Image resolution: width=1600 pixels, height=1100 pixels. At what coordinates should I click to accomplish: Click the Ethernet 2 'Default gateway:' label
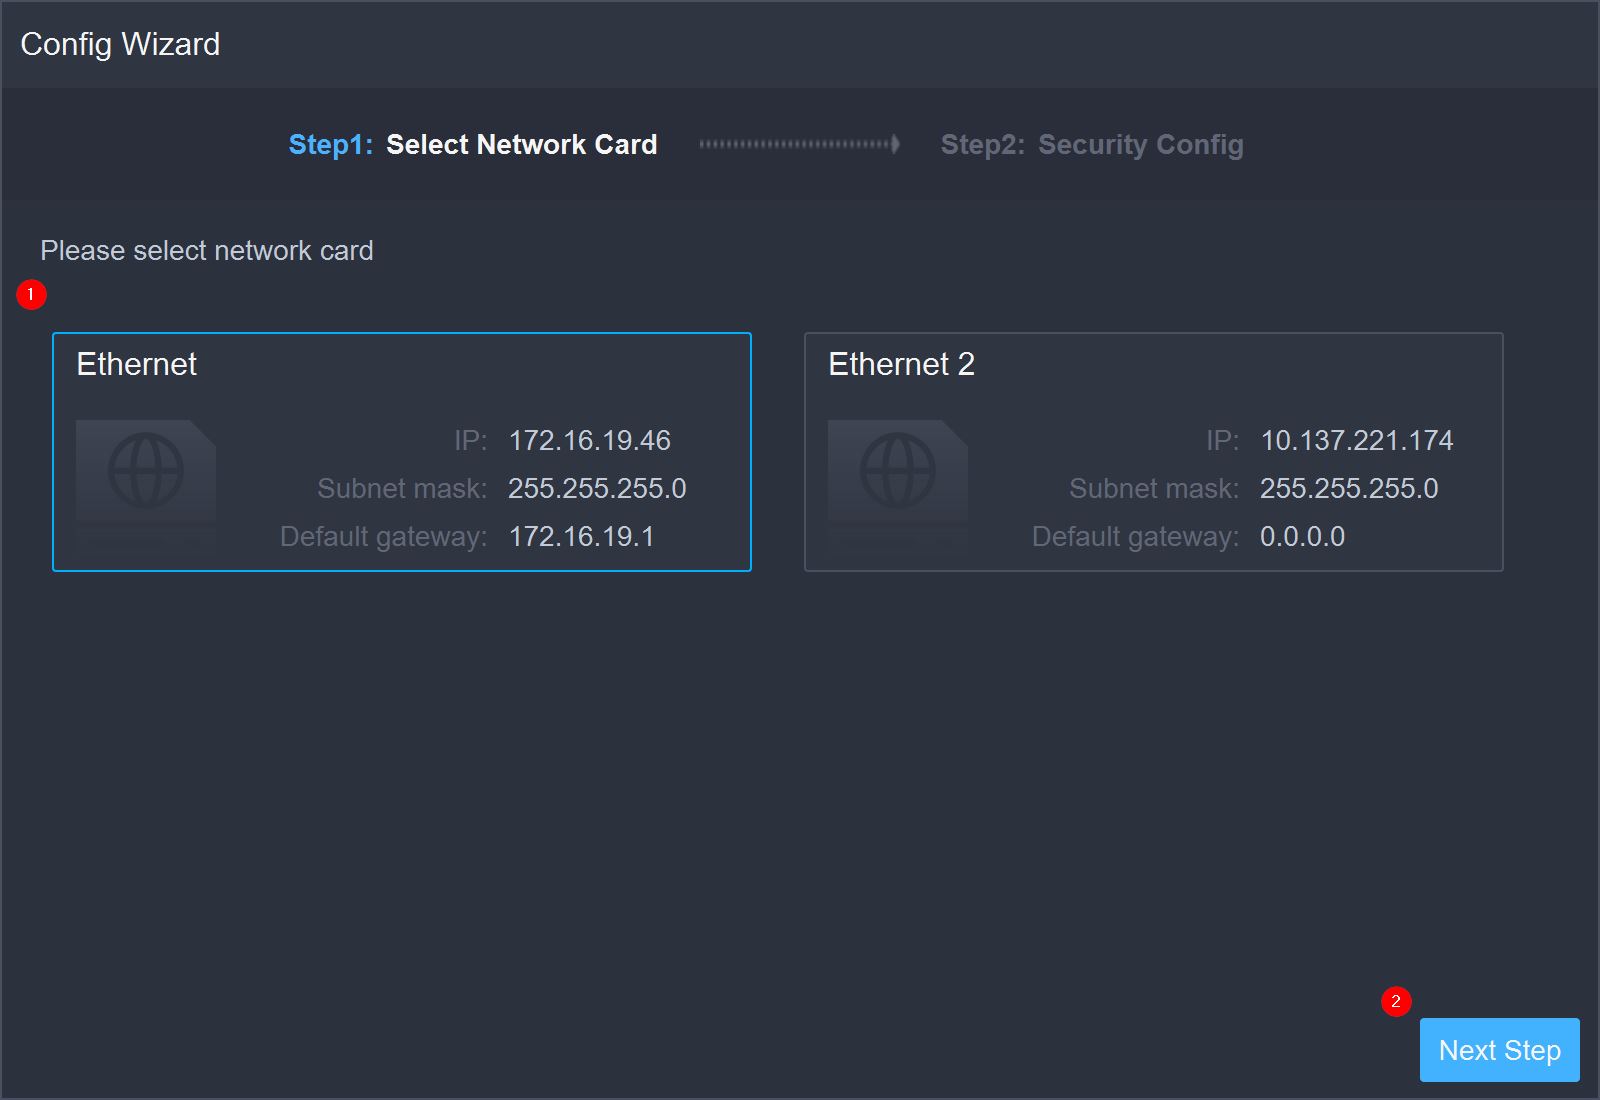tap(1135, 536)
